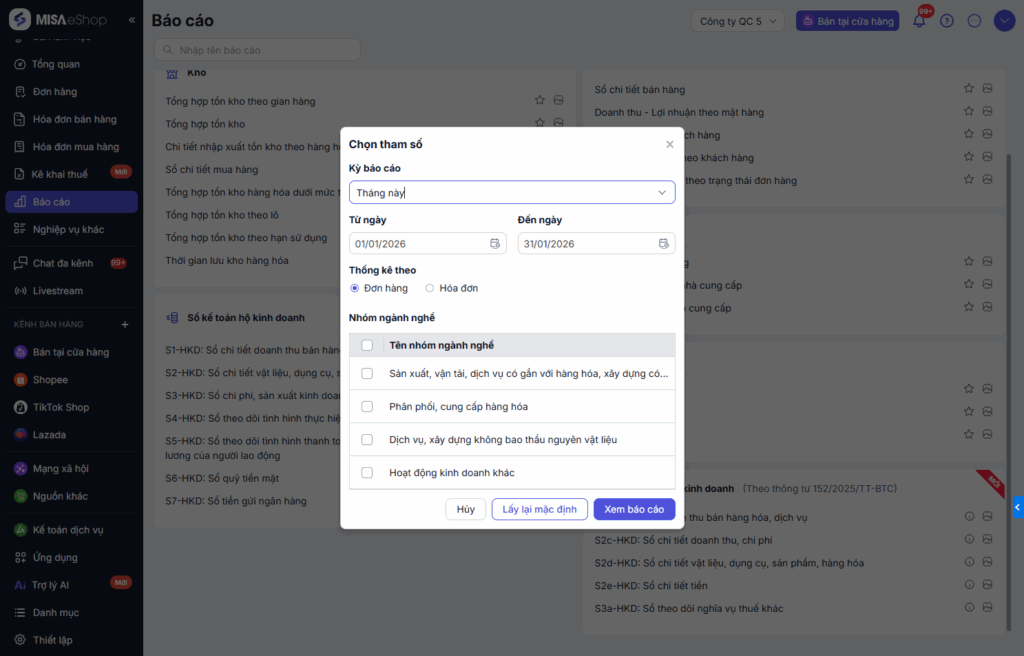Go to TikTok Shop channel
The width and height of the screenshot is (1024, 656).
60,407
